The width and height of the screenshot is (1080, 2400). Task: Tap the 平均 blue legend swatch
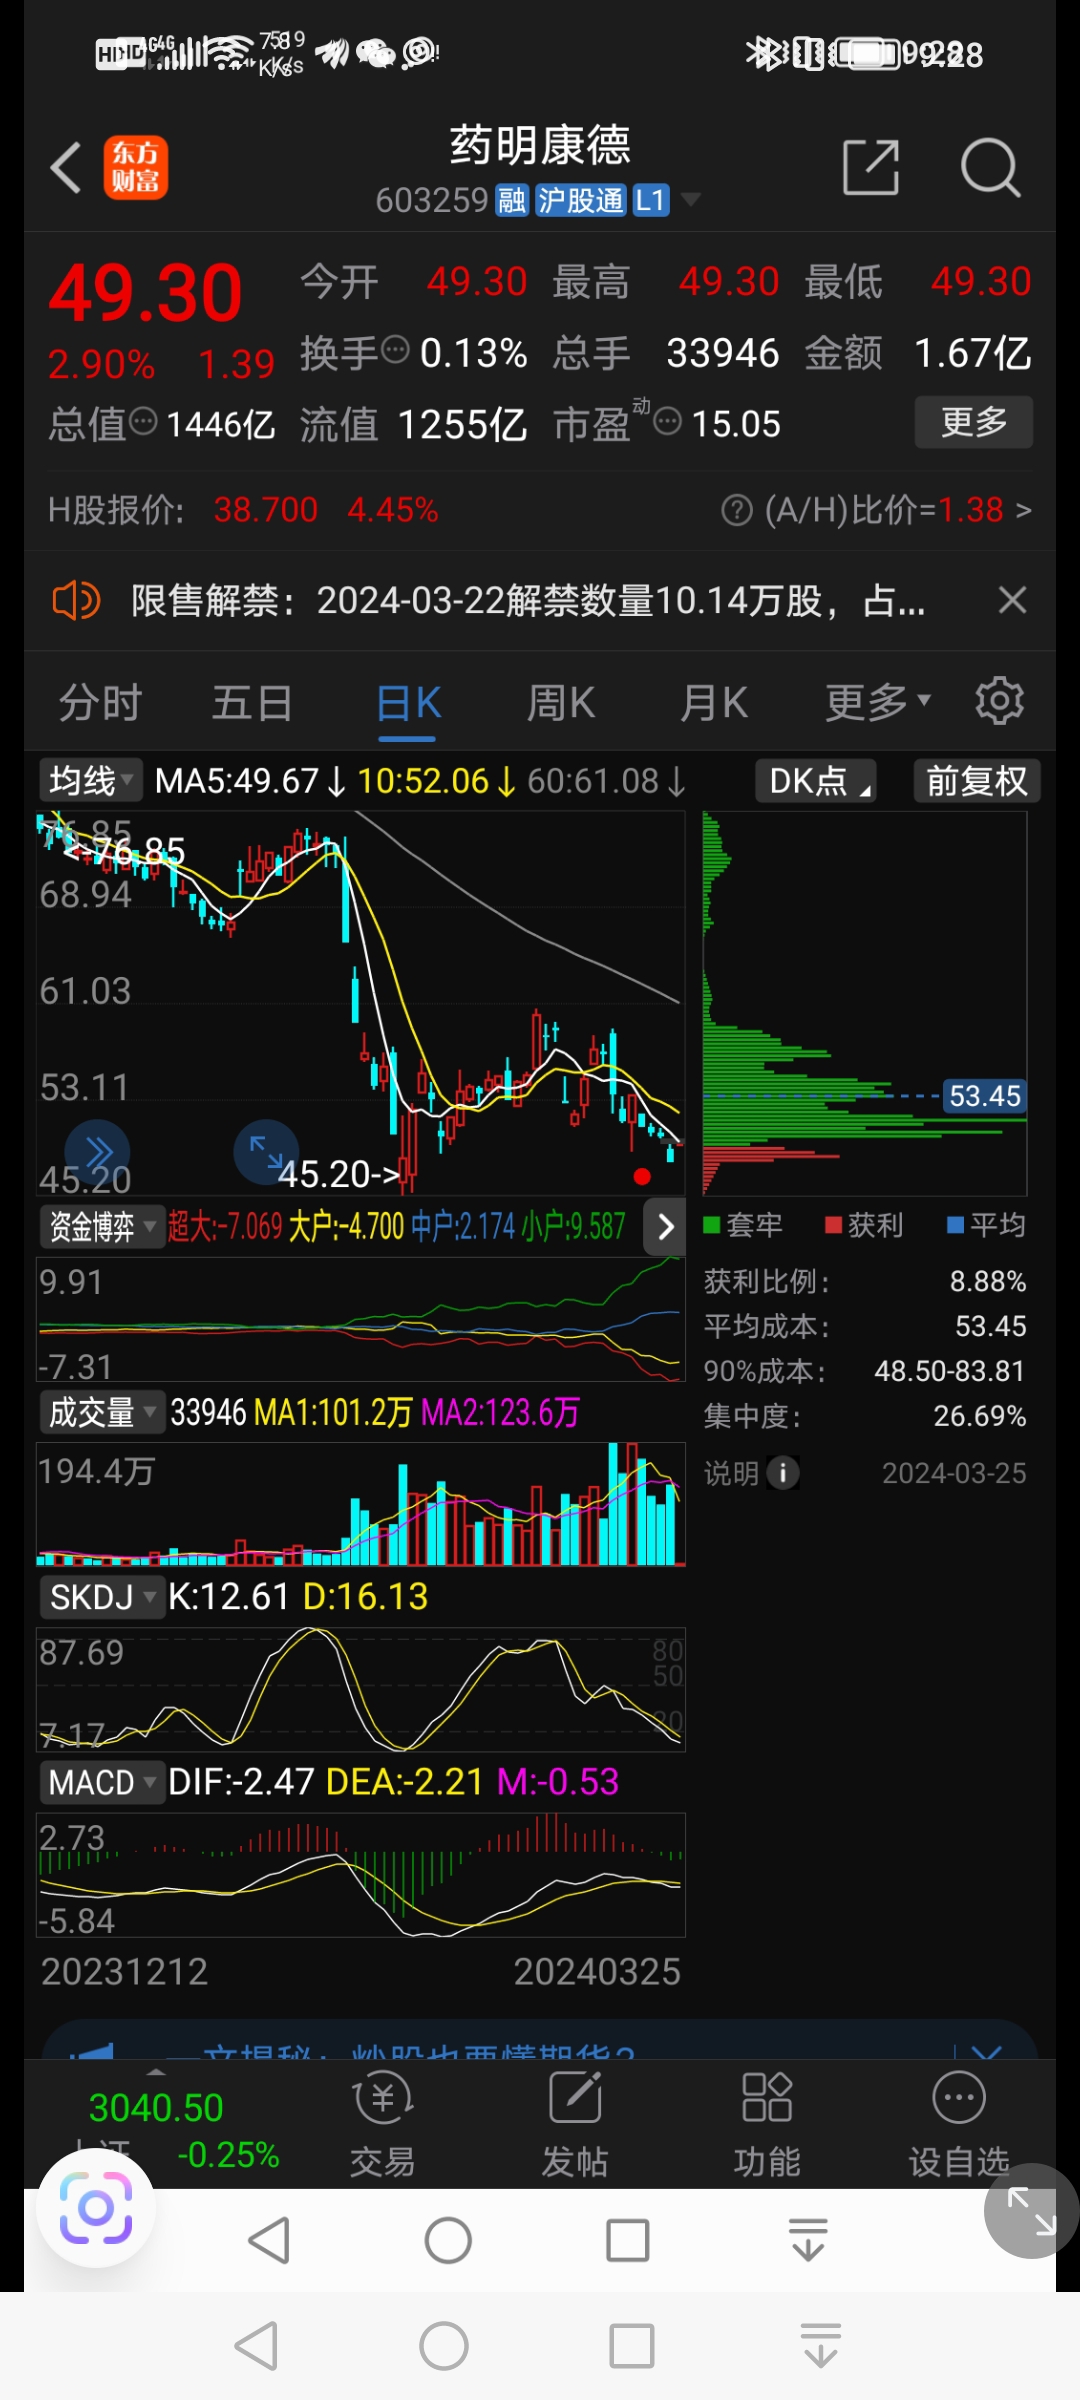tap(955, 1225)
